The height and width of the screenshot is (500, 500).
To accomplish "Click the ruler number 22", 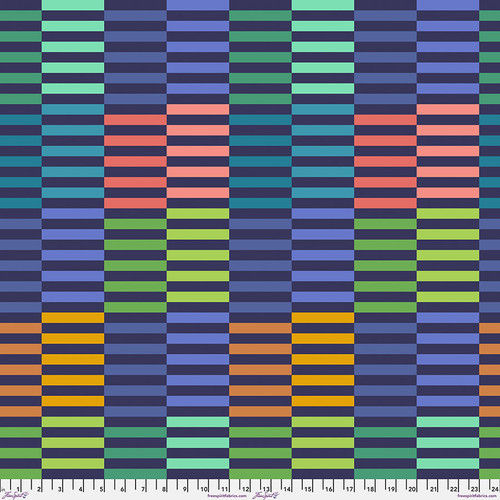I will point(454,489).
